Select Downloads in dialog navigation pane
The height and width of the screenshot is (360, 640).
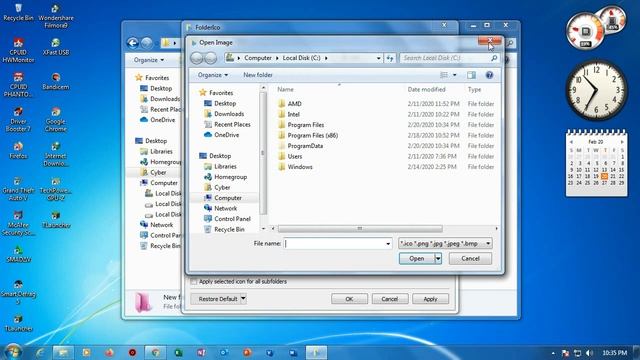(x=229, y=114)
